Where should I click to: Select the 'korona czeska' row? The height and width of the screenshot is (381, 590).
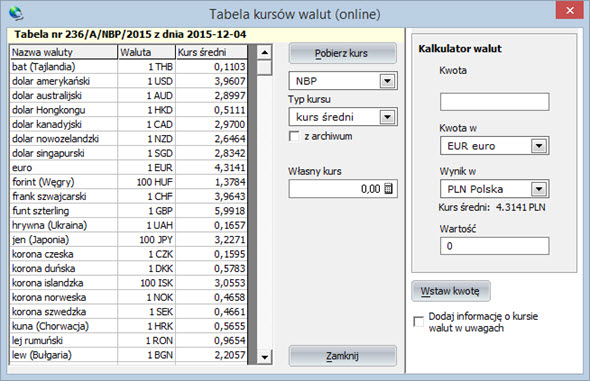pos(128,254)
